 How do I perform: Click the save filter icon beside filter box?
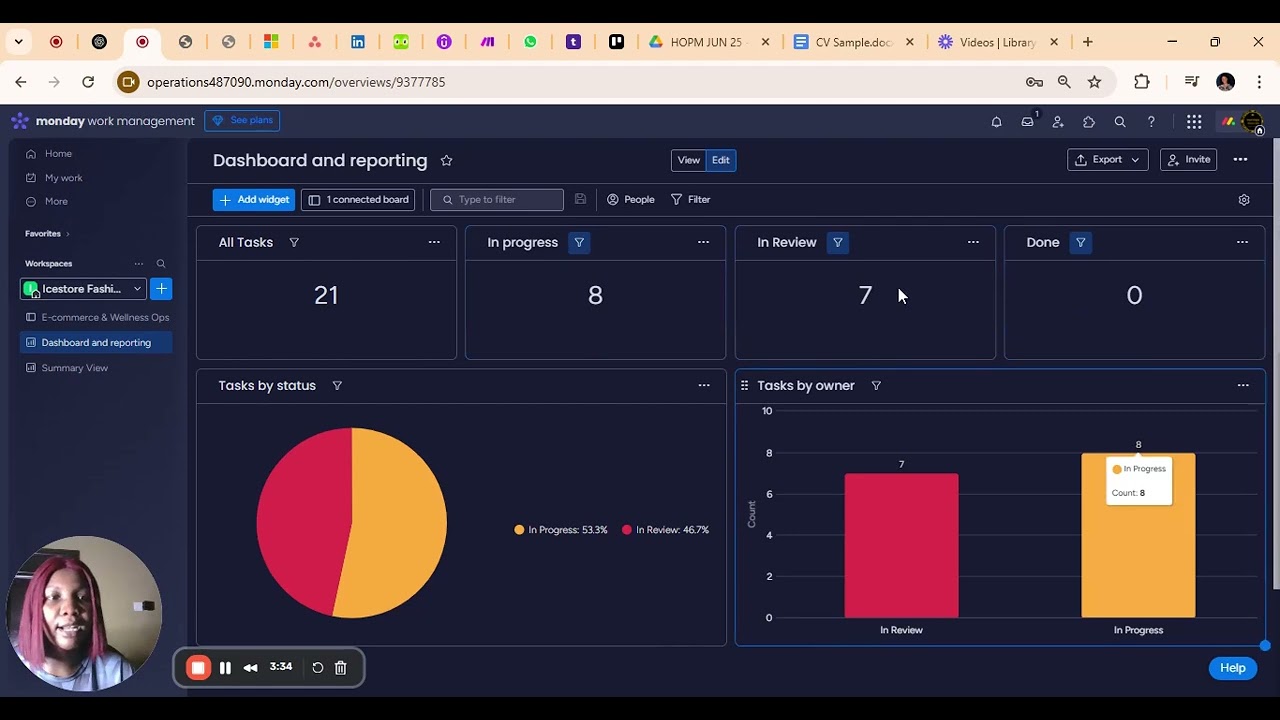click(x=580, y=199)
